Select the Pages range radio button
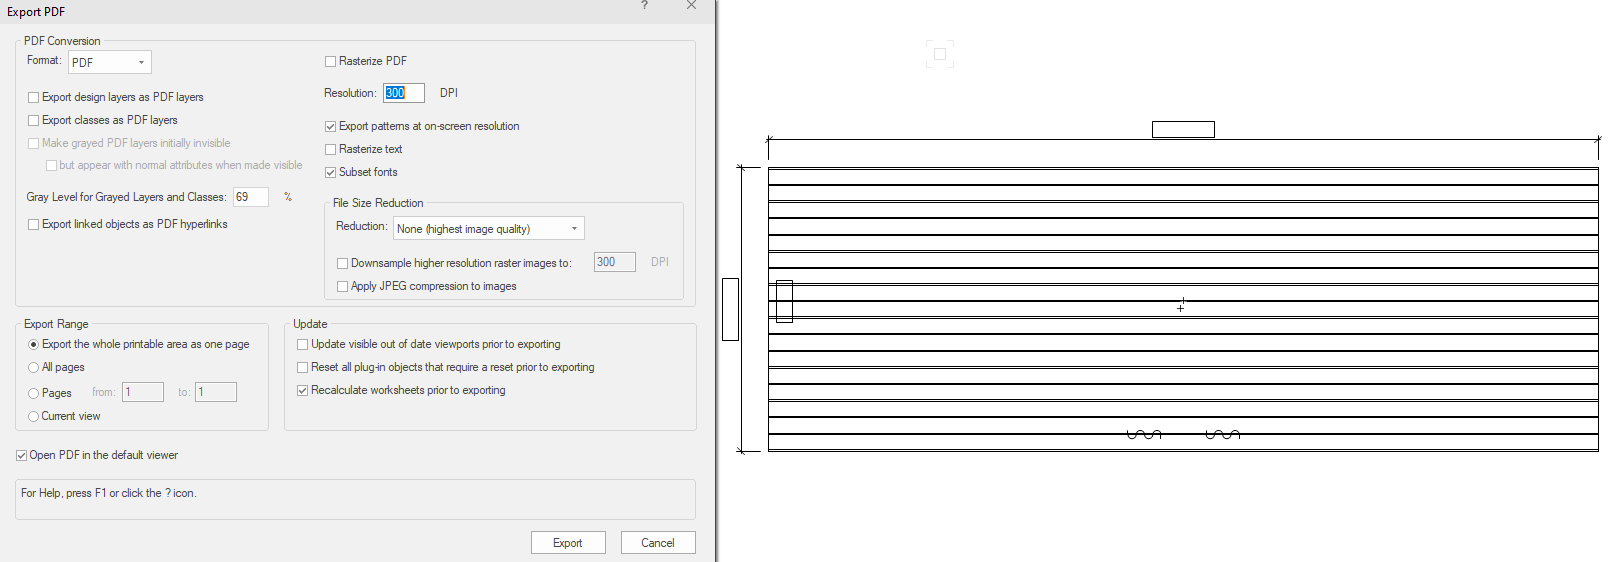Screen dimensions: 1611x562 (x=34, y=394)
